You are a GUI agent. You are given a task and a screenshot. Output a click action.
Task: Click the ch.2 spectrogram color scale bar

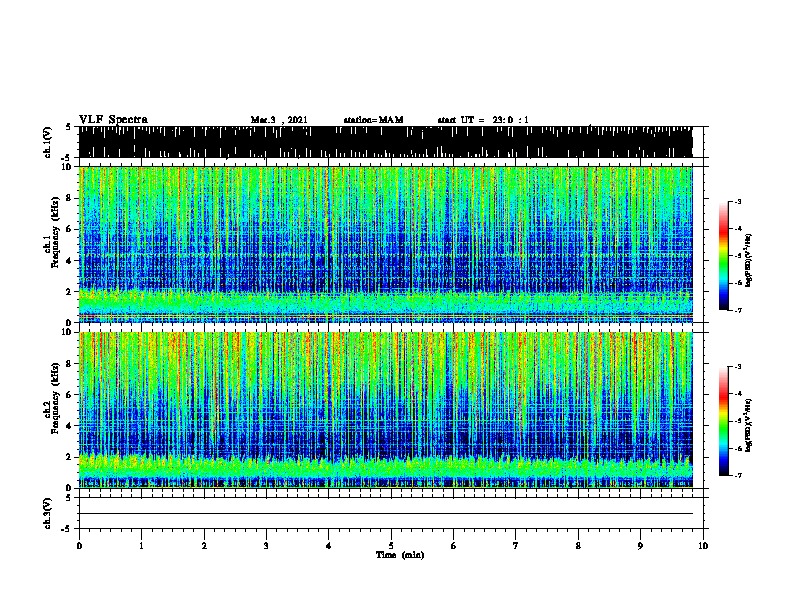pyautogui.click(x=723, y=421)
